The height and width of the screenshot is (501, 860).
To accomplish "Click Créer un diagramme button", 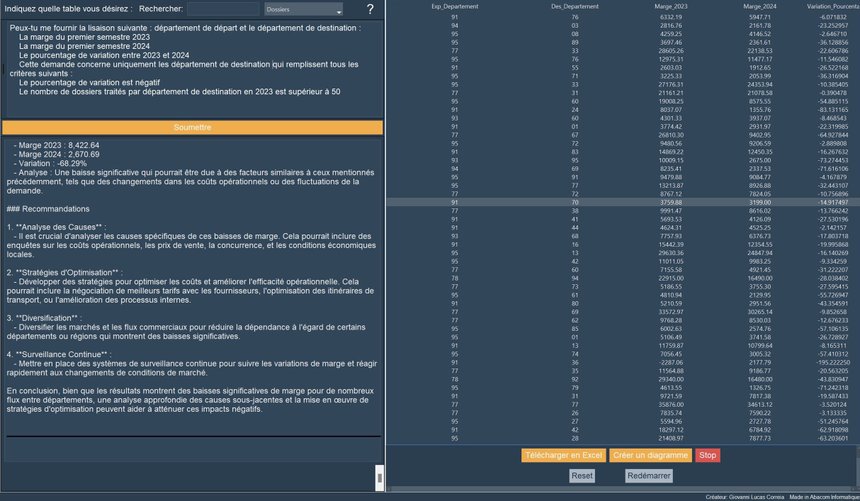I will 650,455.
